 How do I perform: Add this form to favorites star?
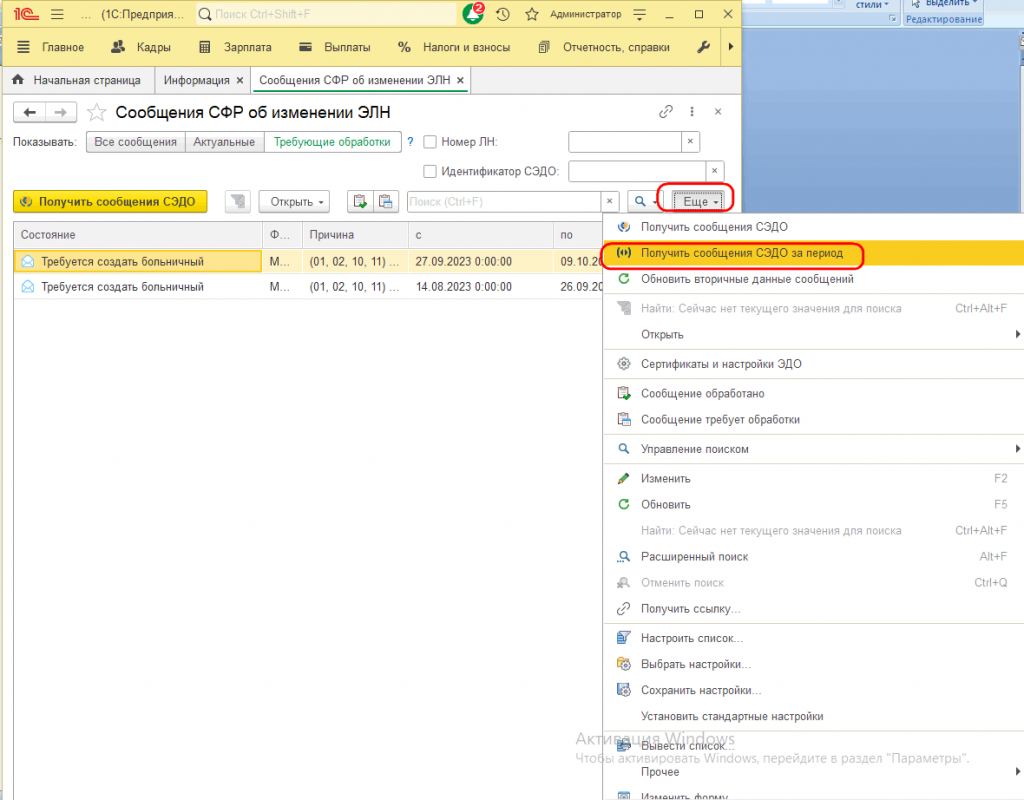point(97,112)
